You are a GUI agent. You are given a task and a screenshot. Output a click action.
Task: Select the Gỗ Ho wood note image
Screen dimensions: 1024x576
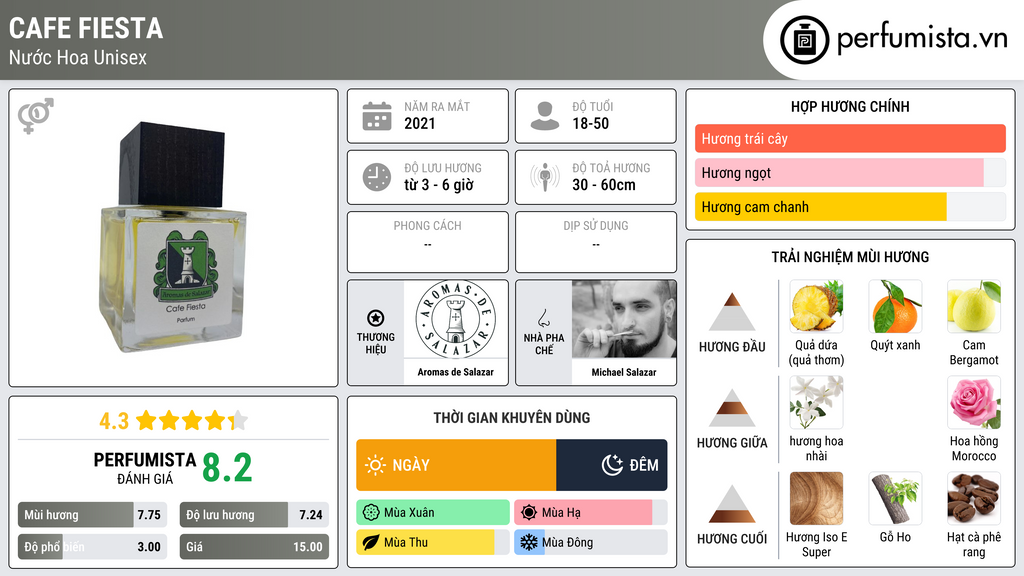[895, 499]
